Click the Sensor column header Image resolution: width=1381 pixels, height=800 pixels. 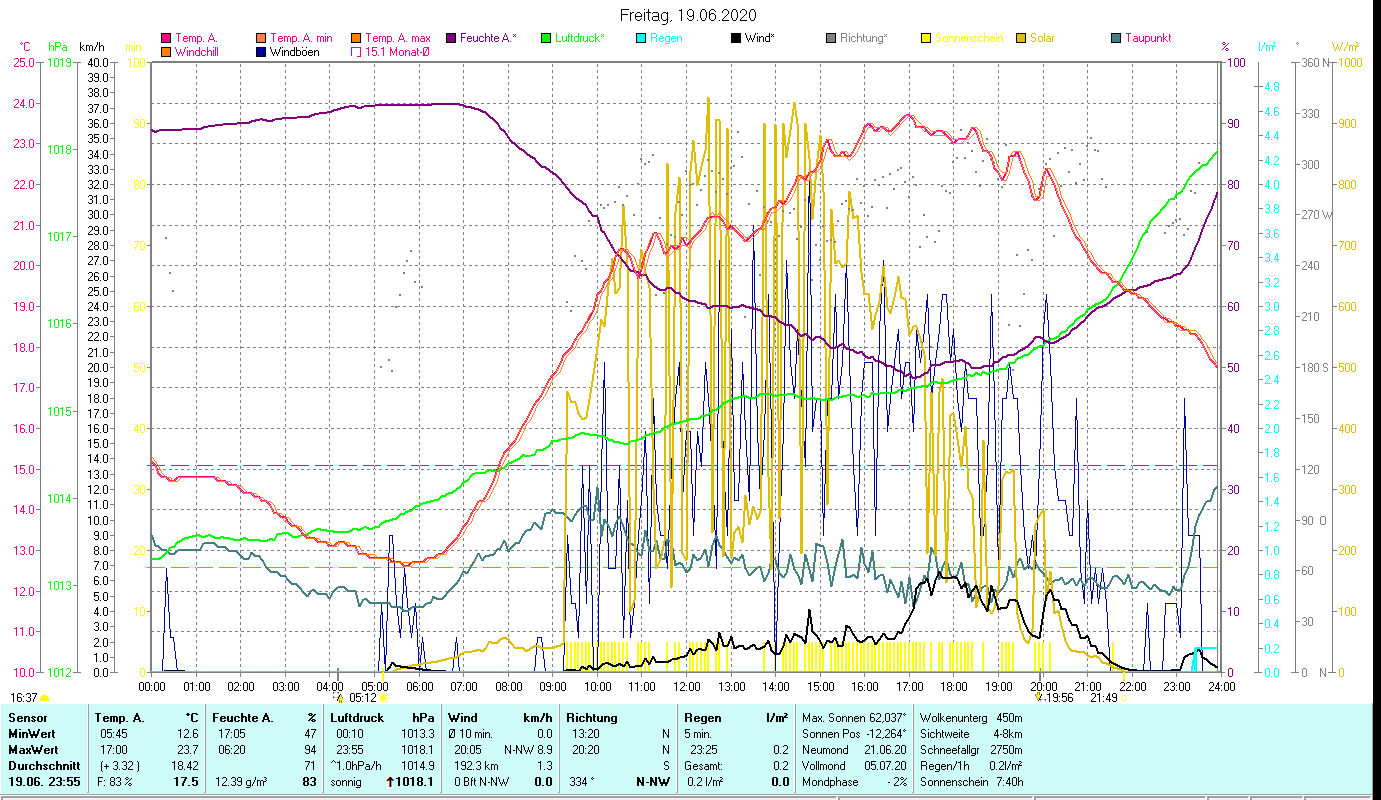[x=27, y=718]
